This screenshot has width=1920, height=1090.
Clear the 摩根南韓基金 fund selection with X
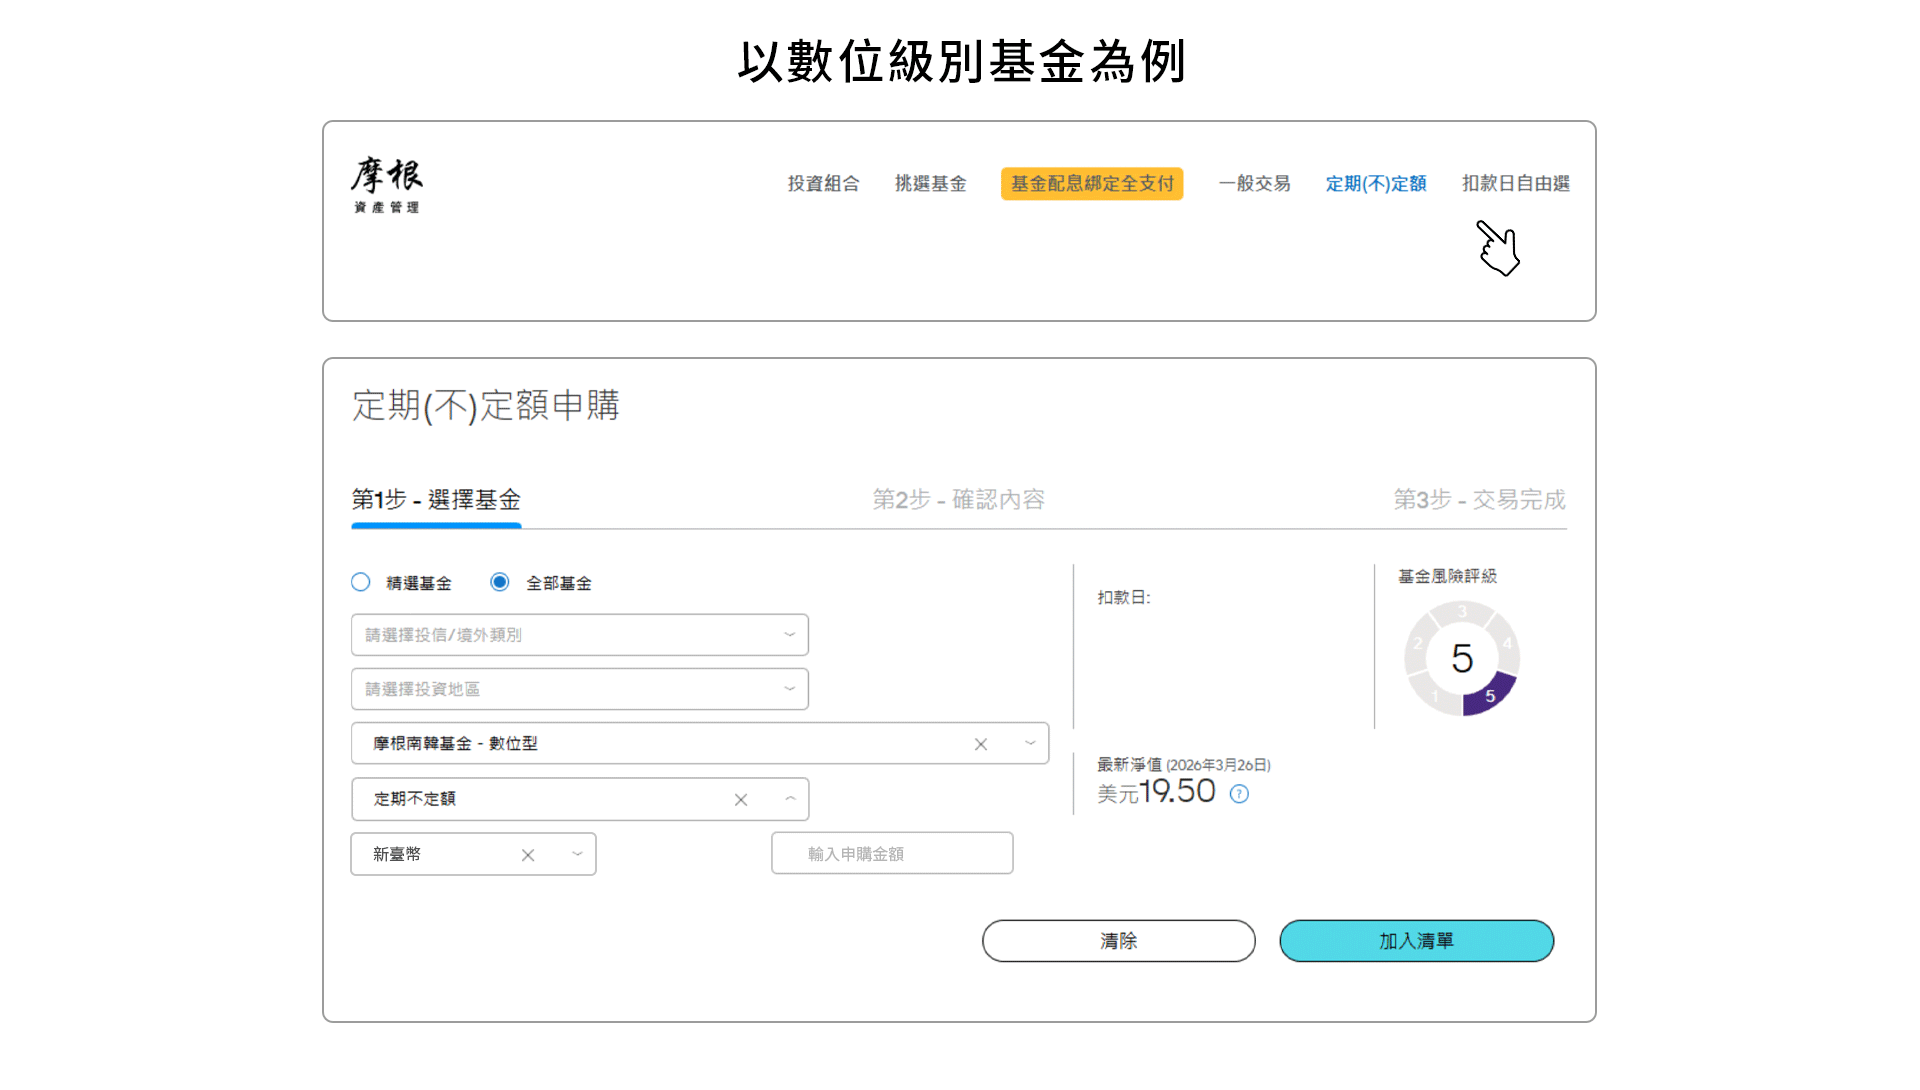coord(980,744)
